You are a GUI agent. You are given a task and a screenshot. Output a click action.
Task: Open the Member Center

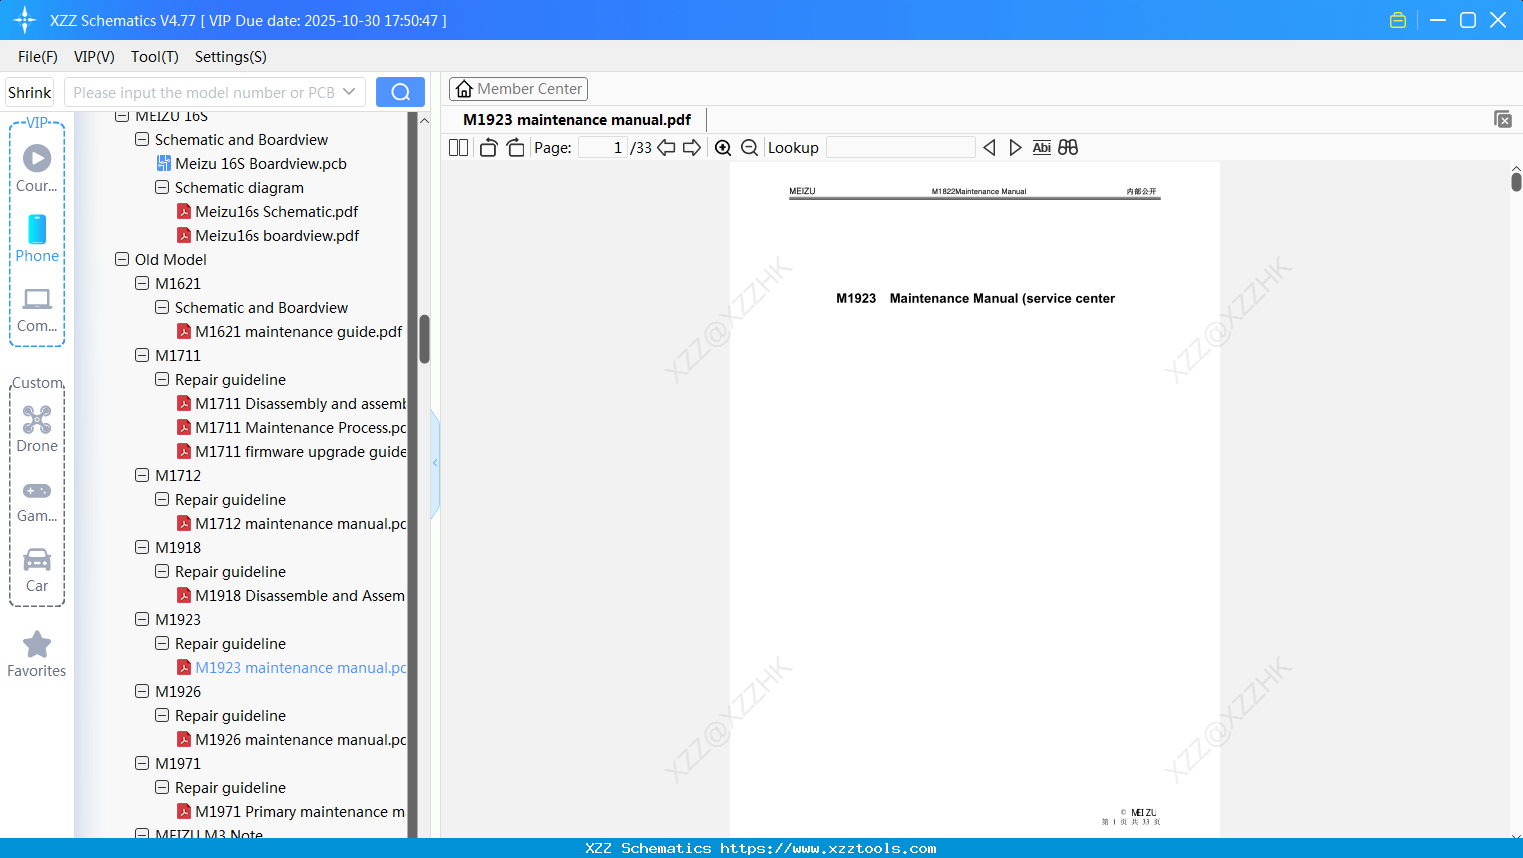coord(518,89)
